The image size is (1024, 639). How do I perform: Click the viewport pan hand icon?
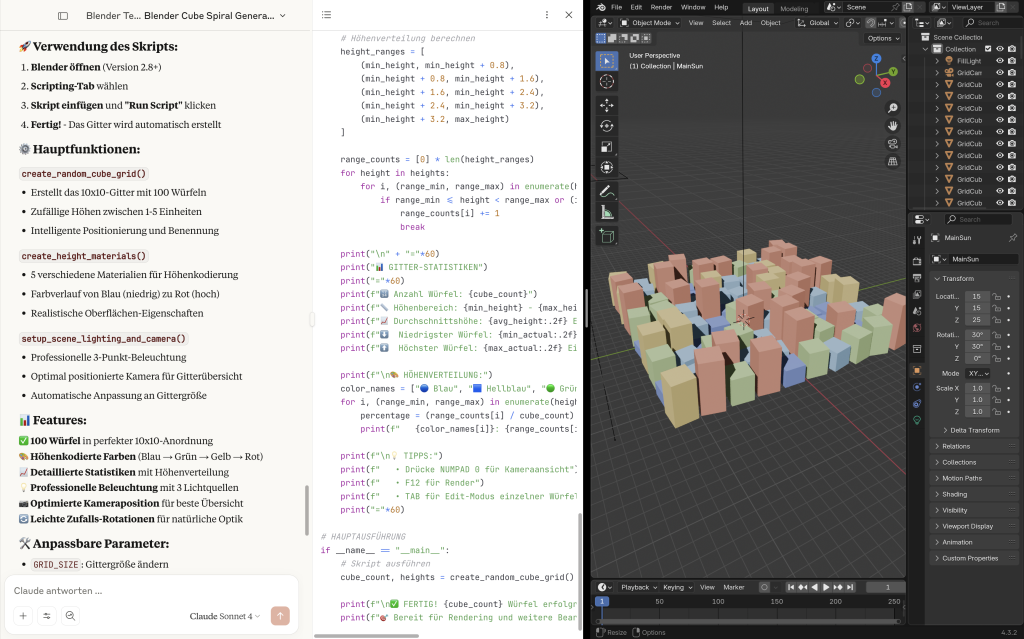pyautogui.click(x=893, y=126)
